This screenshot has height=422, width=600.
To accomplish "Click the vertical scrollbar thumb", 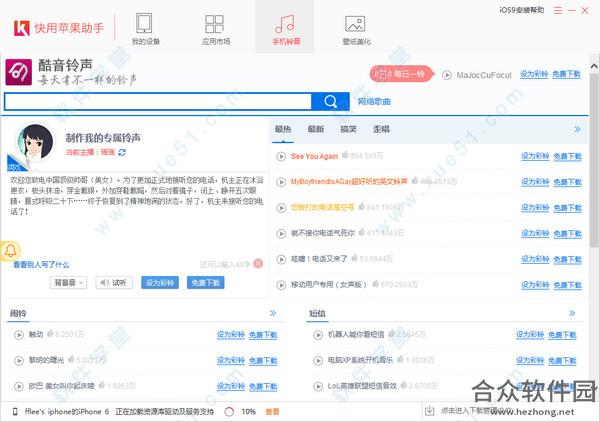I will [594, 161].
